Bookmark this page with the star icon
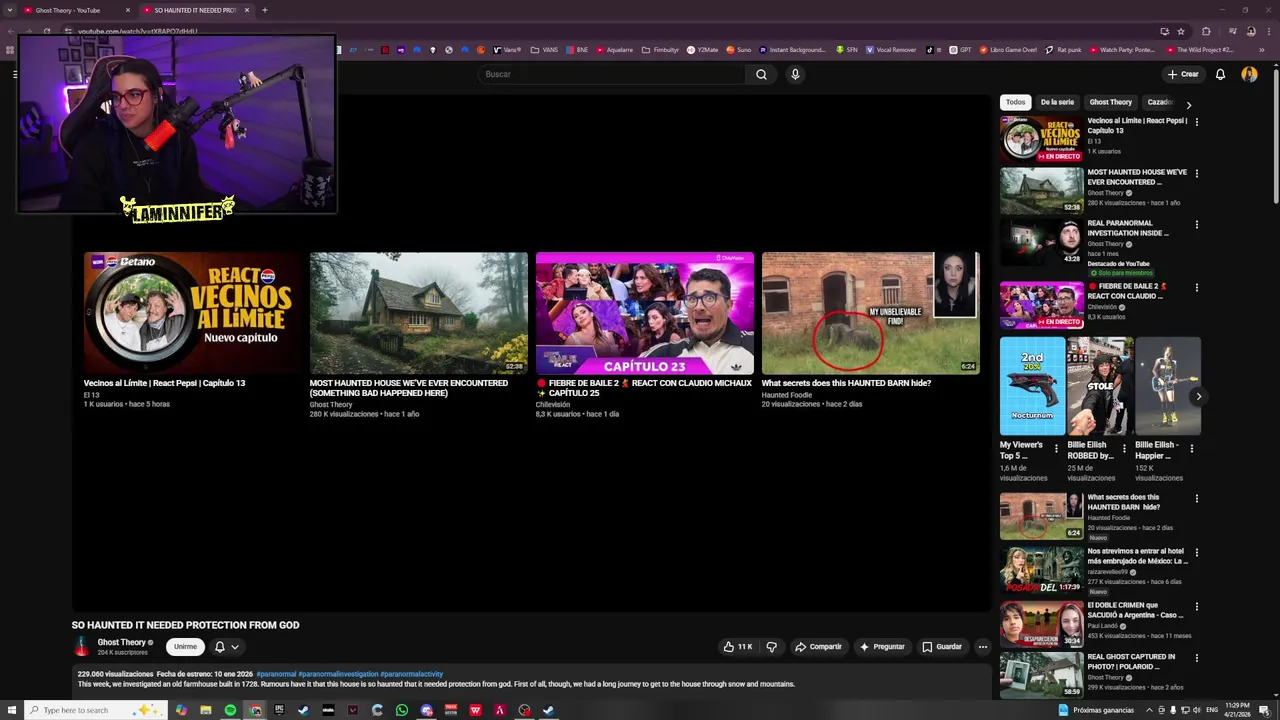1280x720 pixels. pyautogui.click(x=1181, y=31)
